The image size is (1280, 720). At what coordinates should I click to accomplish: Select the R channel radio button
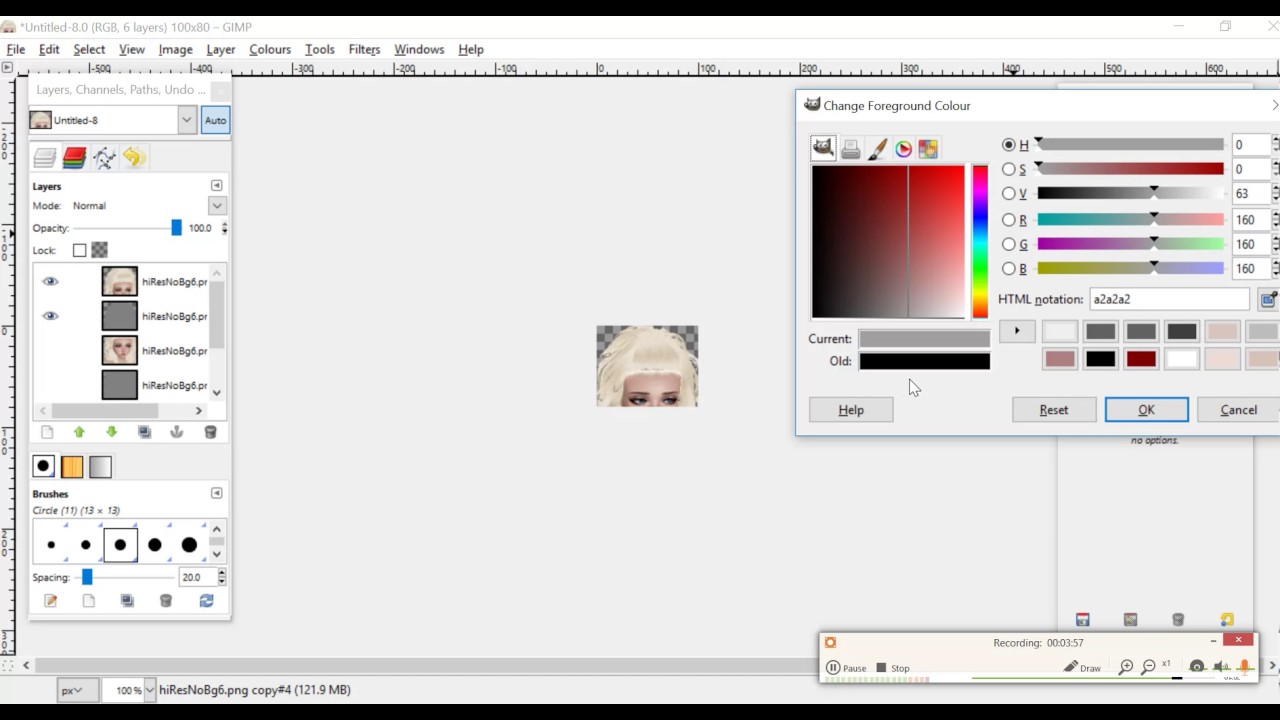pyautogui.click(x=1008, y=219)
